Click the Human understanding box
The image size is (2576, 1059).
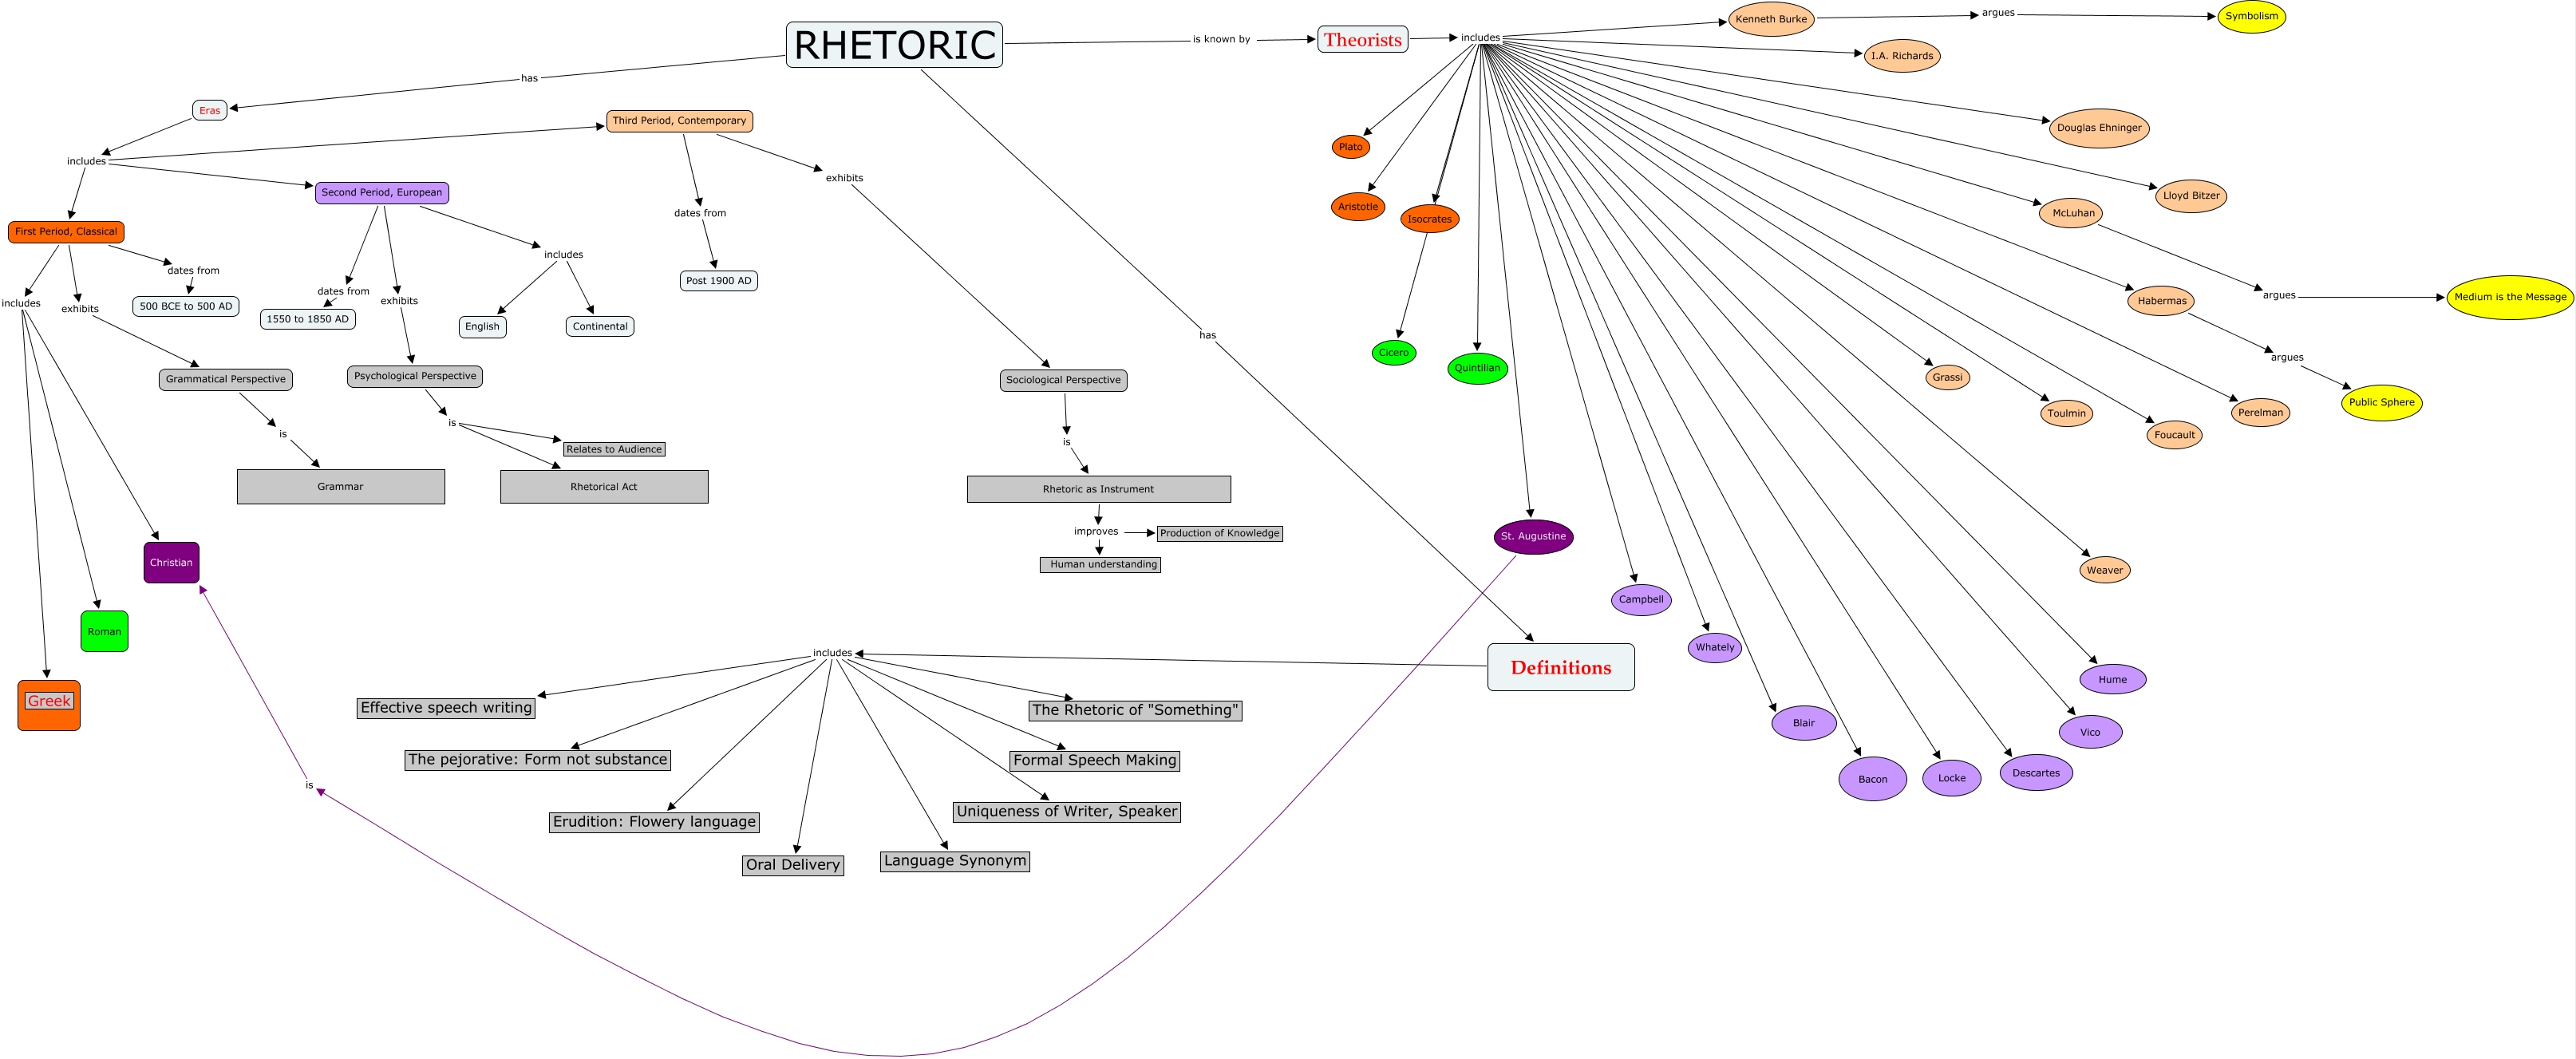(x=1101, y=565)
